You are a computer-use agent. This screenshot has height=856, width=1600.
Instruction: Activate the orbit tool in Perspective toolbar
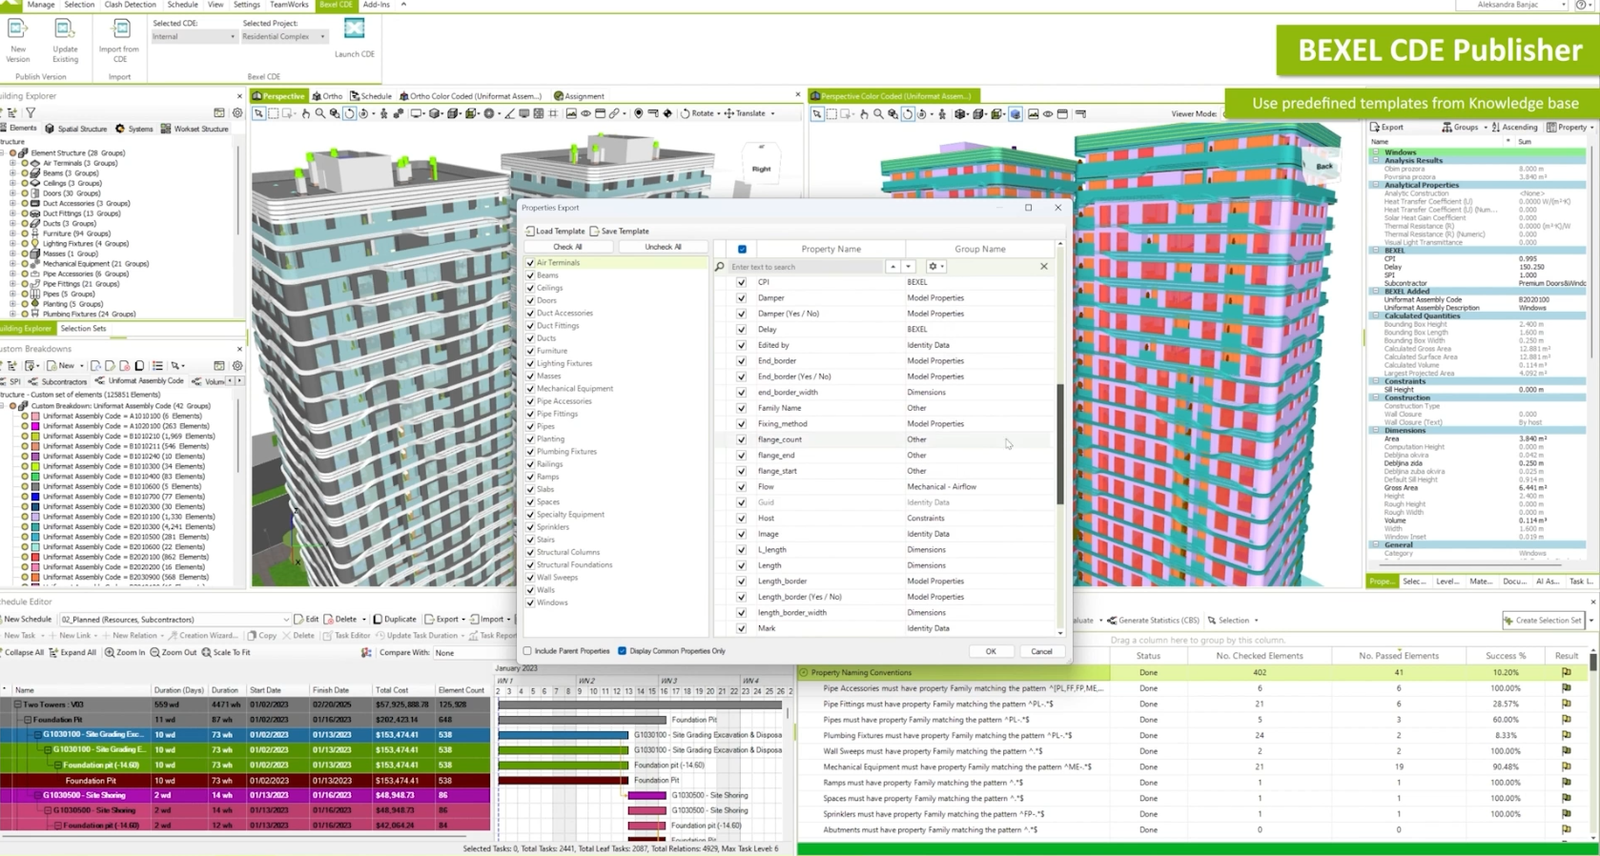pyautogui.click(x=349, y=114)
